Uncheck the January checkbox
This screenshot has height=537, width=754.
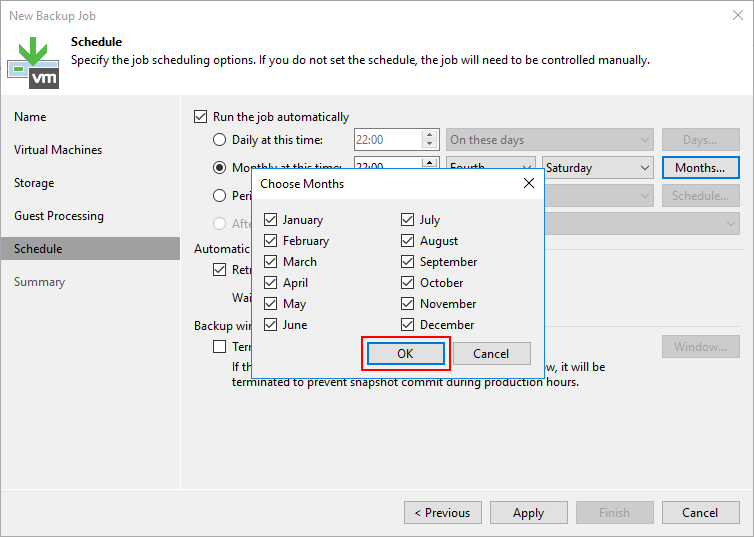[271, 220]
